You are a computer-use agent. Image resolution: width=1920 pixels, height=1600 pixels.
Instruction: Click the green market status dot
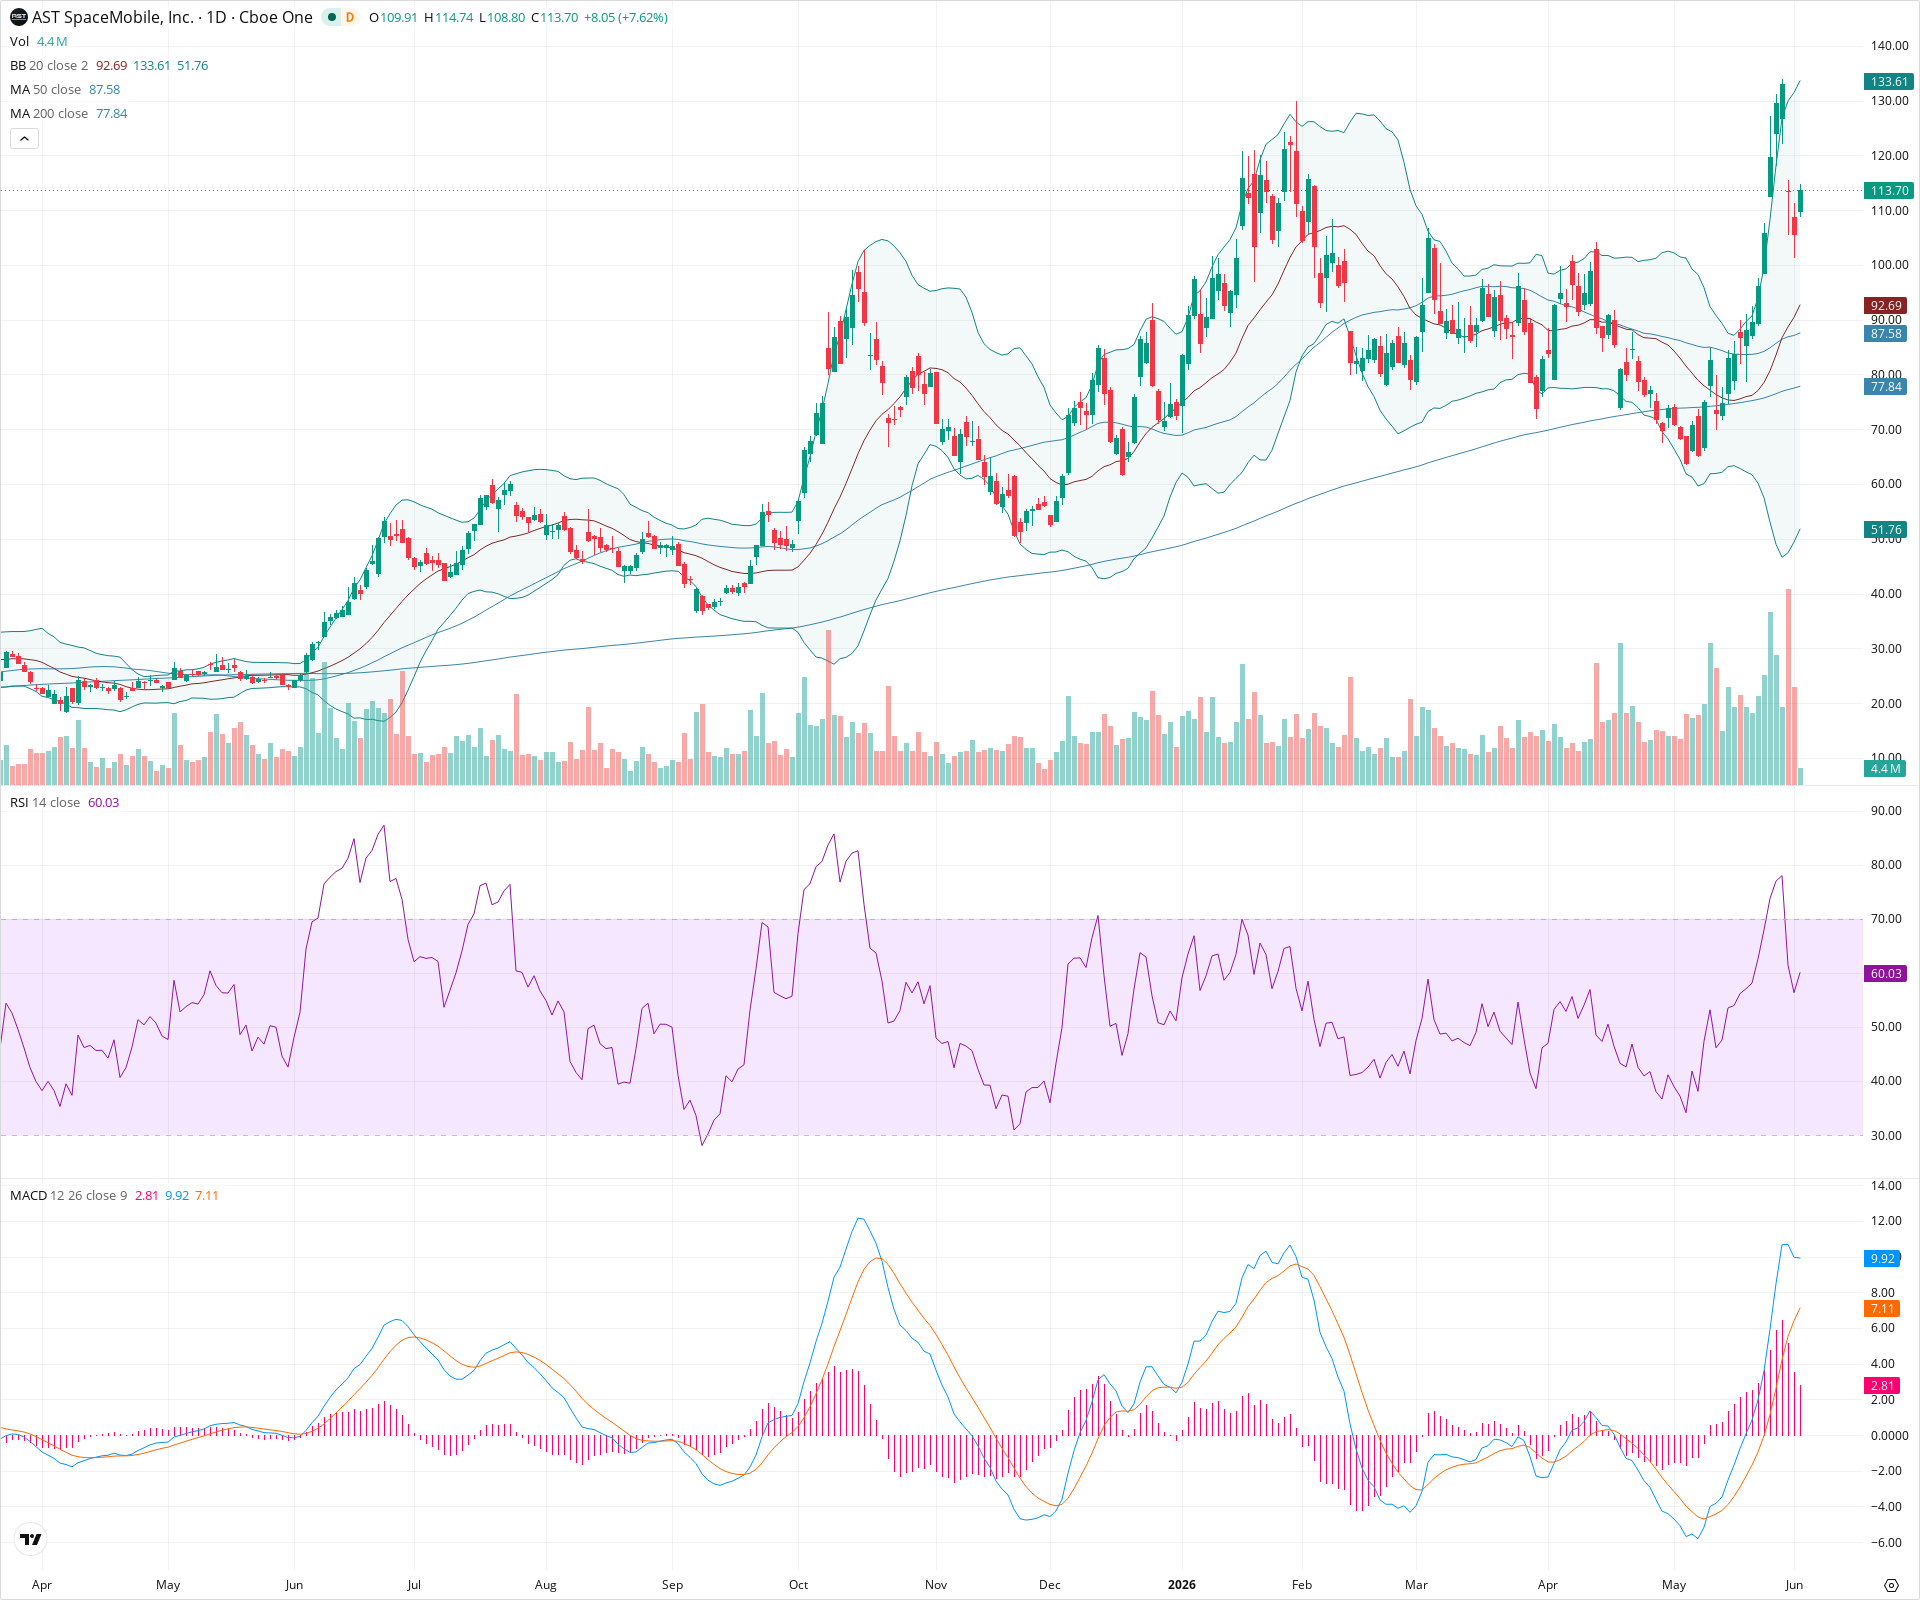click(x=332, y=17)
